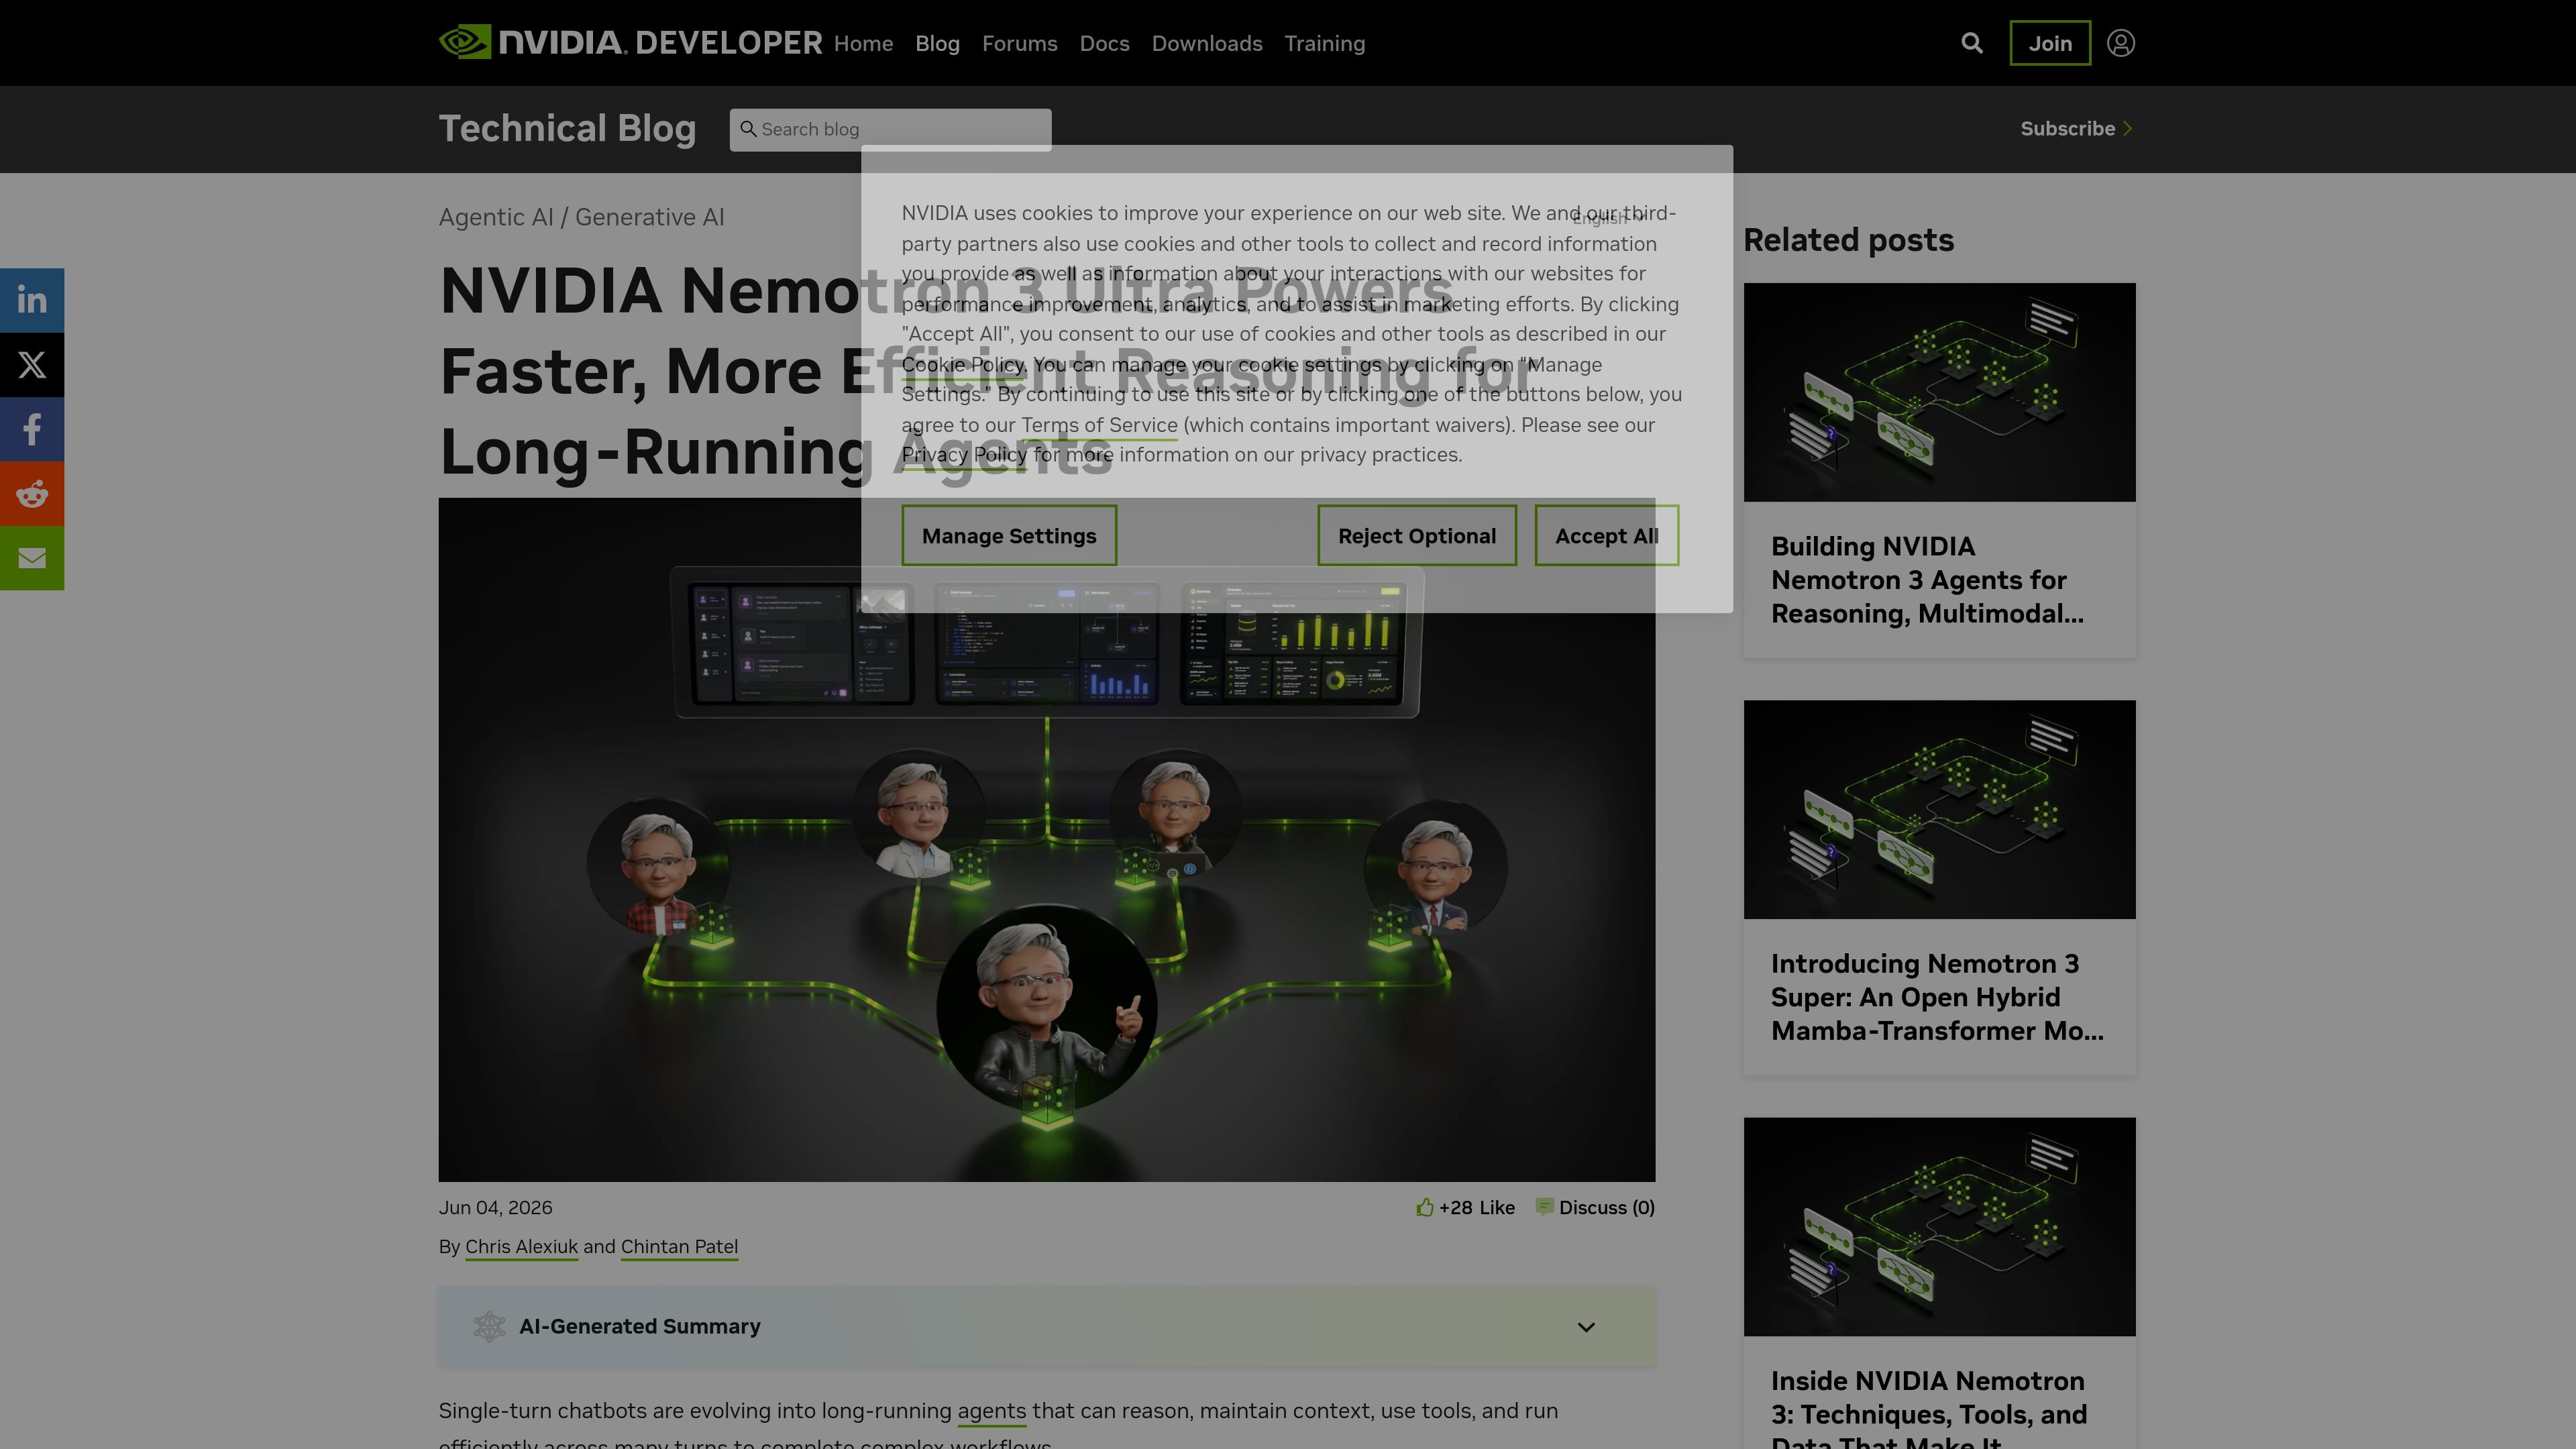Click Accept All cookies button
Screen dimensions: 2576x1449
[1606, 535]
